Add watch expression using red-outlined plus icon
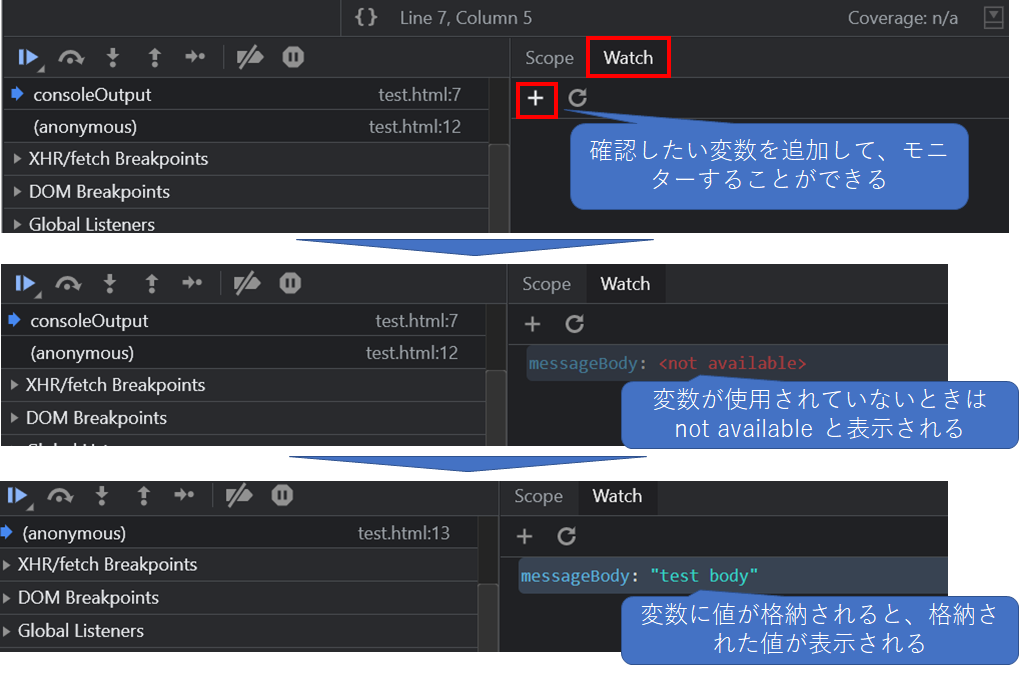The height and width of the screenshot is (674, 1019). pyautogui.click(x=535, y=99)
